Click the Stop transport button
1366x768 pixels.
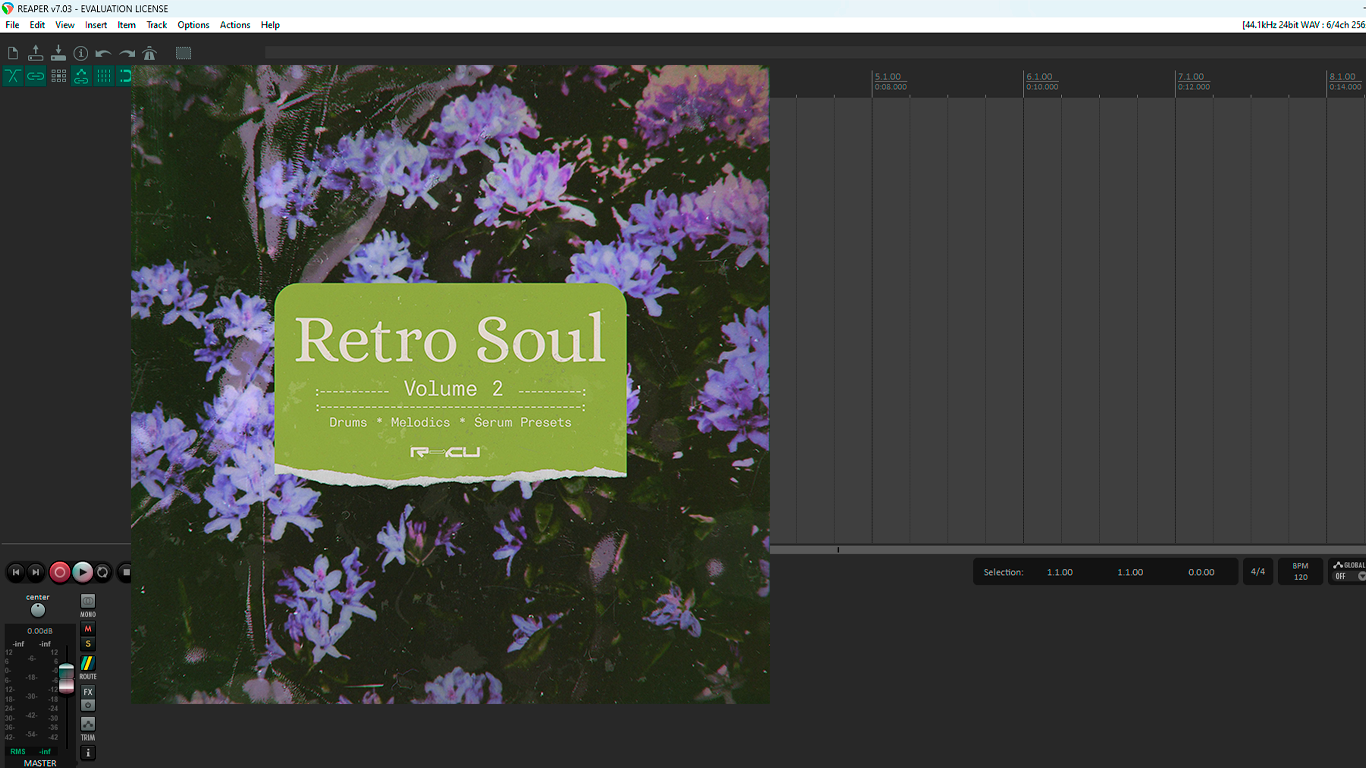pyautogui.click(x=125, y=572)
